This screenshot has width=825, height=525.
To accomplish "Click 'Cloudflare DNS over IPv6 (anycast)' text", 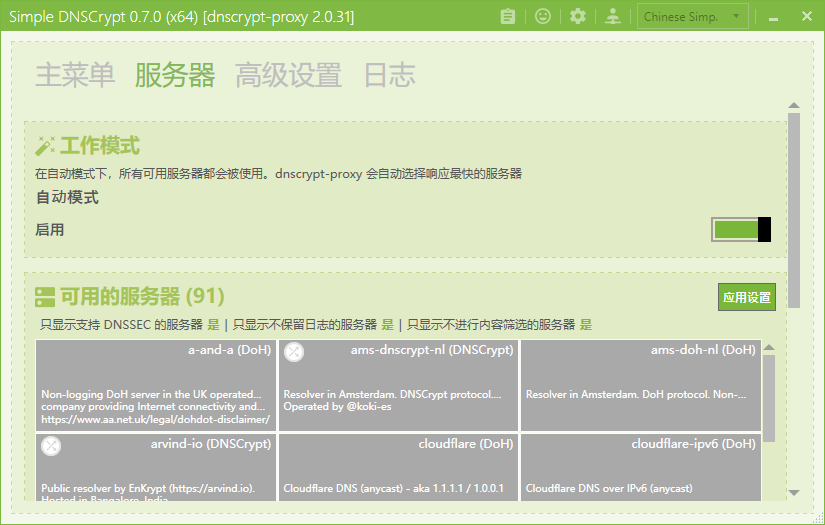I will point(609,488).
